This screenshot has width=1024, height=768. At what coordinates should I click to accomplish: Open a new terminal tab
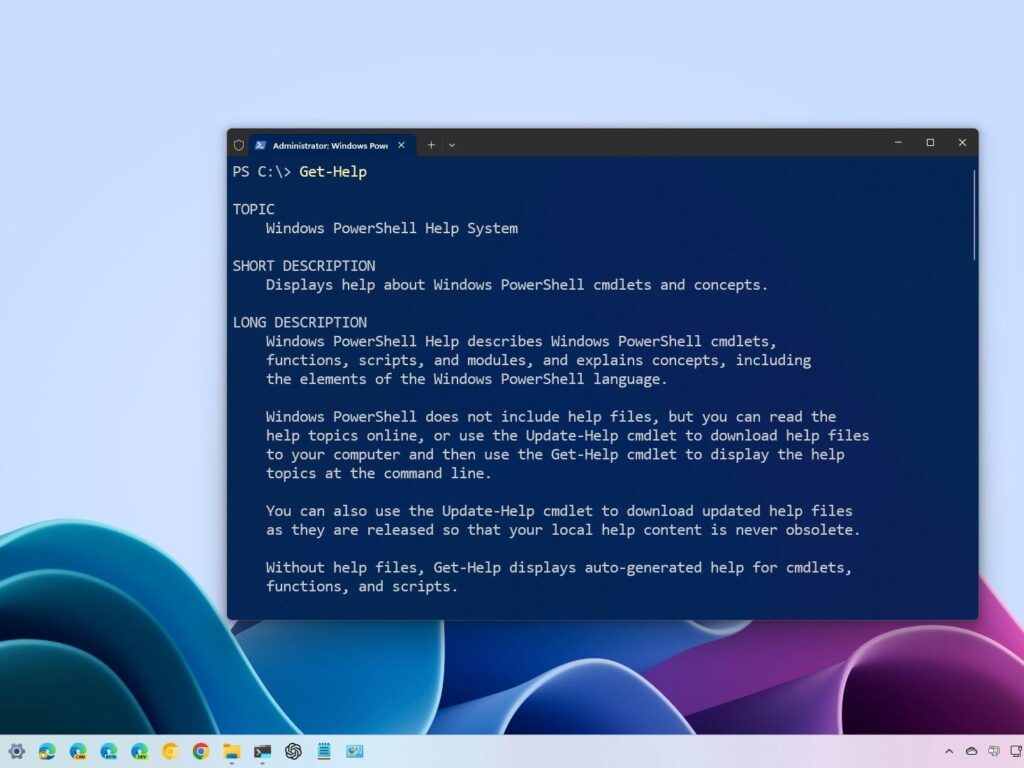(x=430, y=145)
